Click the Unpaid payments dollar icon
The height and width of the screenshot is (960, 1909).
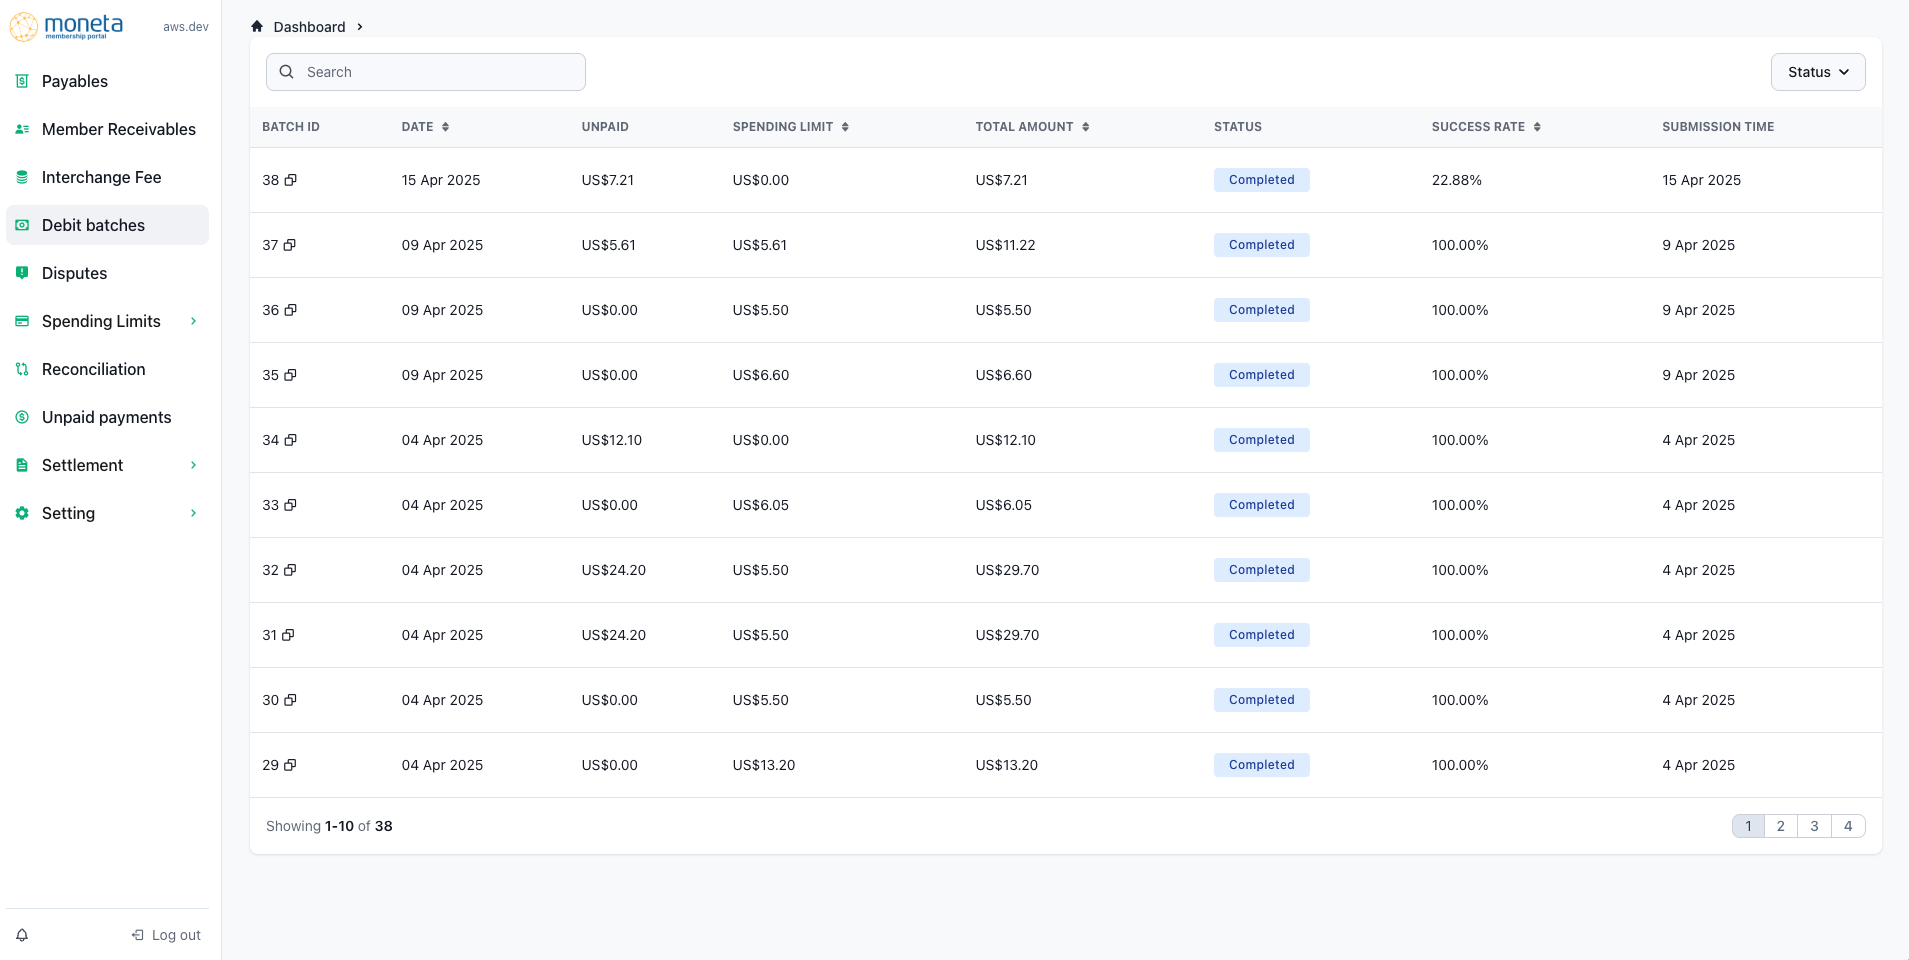[x=22, y=417]
